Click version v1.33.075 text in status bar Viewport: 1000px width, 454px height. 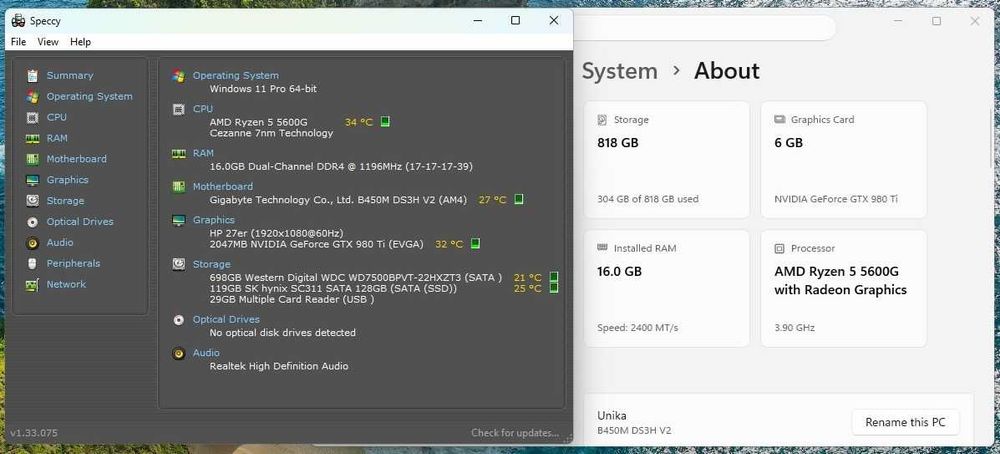34,433
